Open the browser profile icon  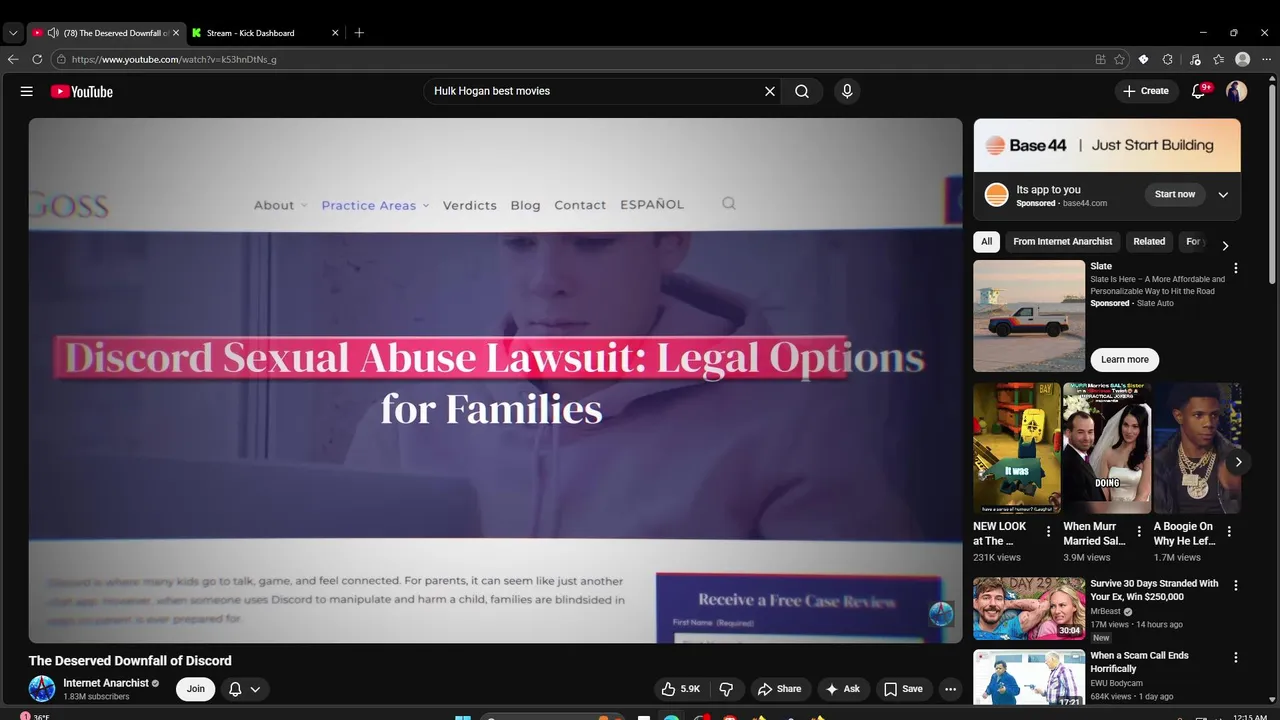click(x=1243, y=59)
